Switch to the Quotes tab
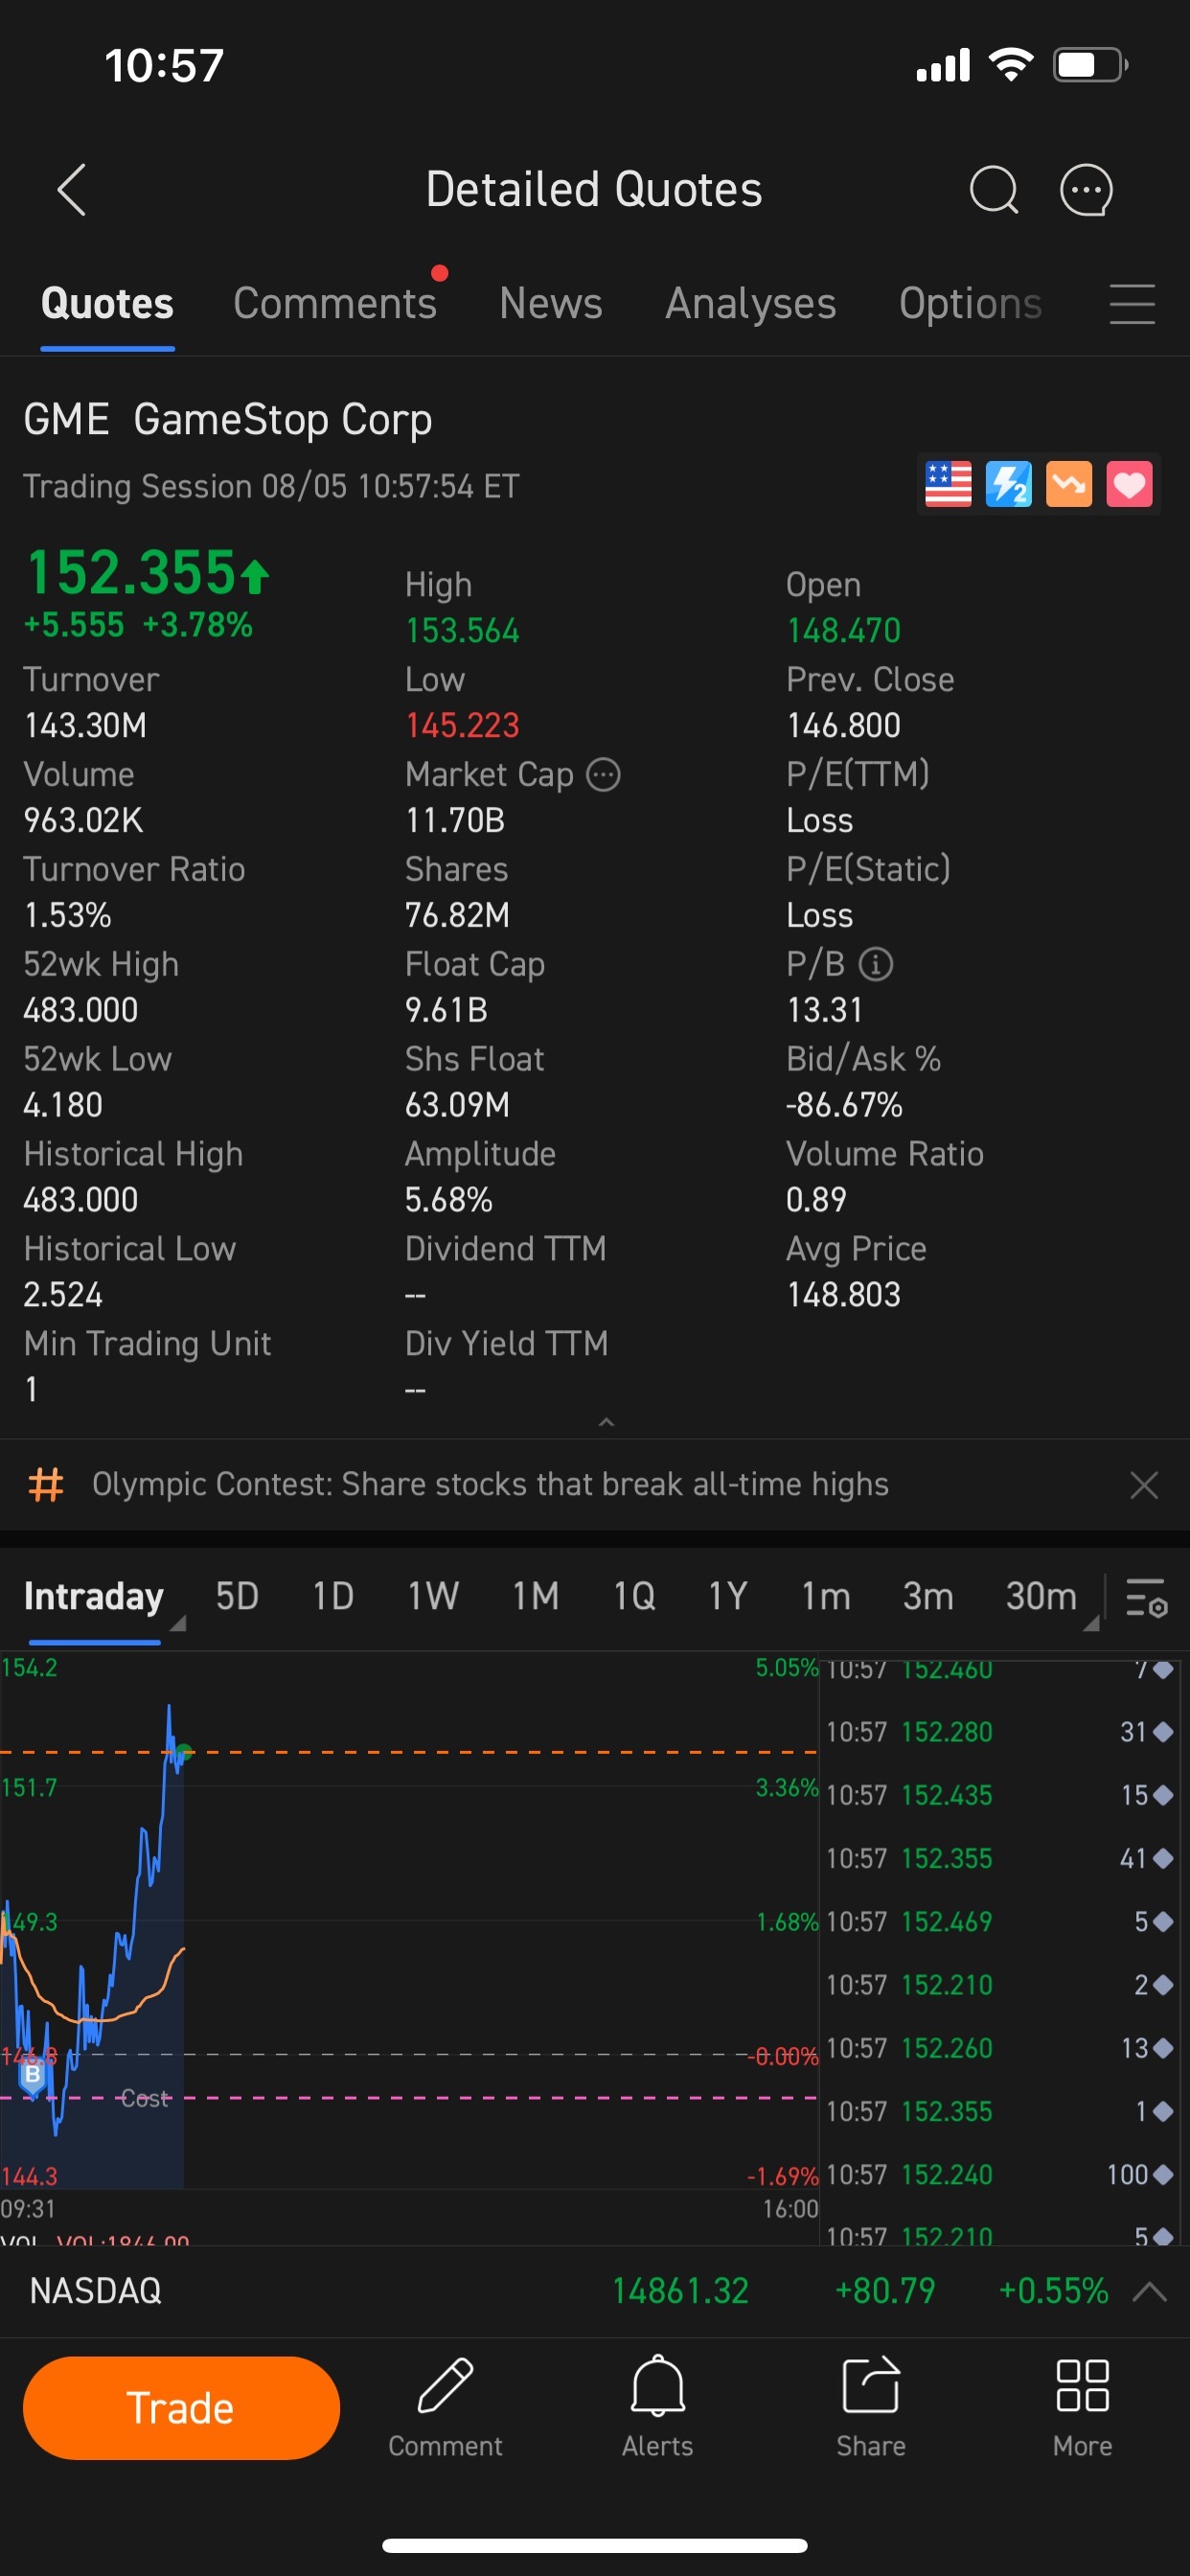Screen dimensions: 1190x2576 107,304
